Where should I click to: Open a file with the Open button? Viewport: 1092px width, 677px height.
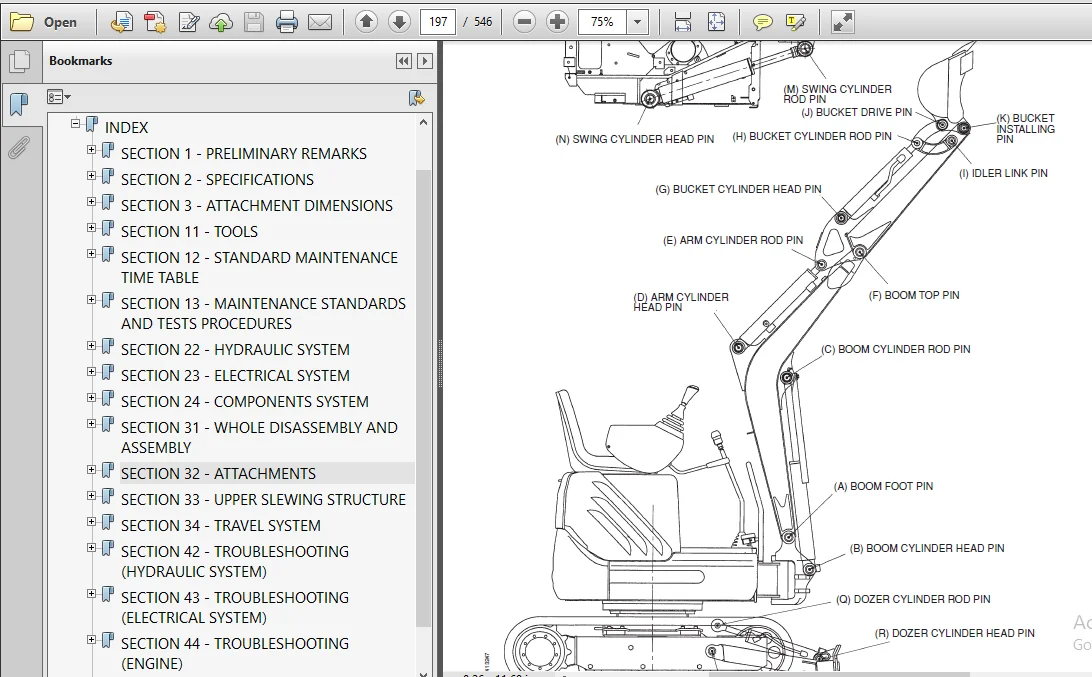pyautogui.click(x=43, y=22)
